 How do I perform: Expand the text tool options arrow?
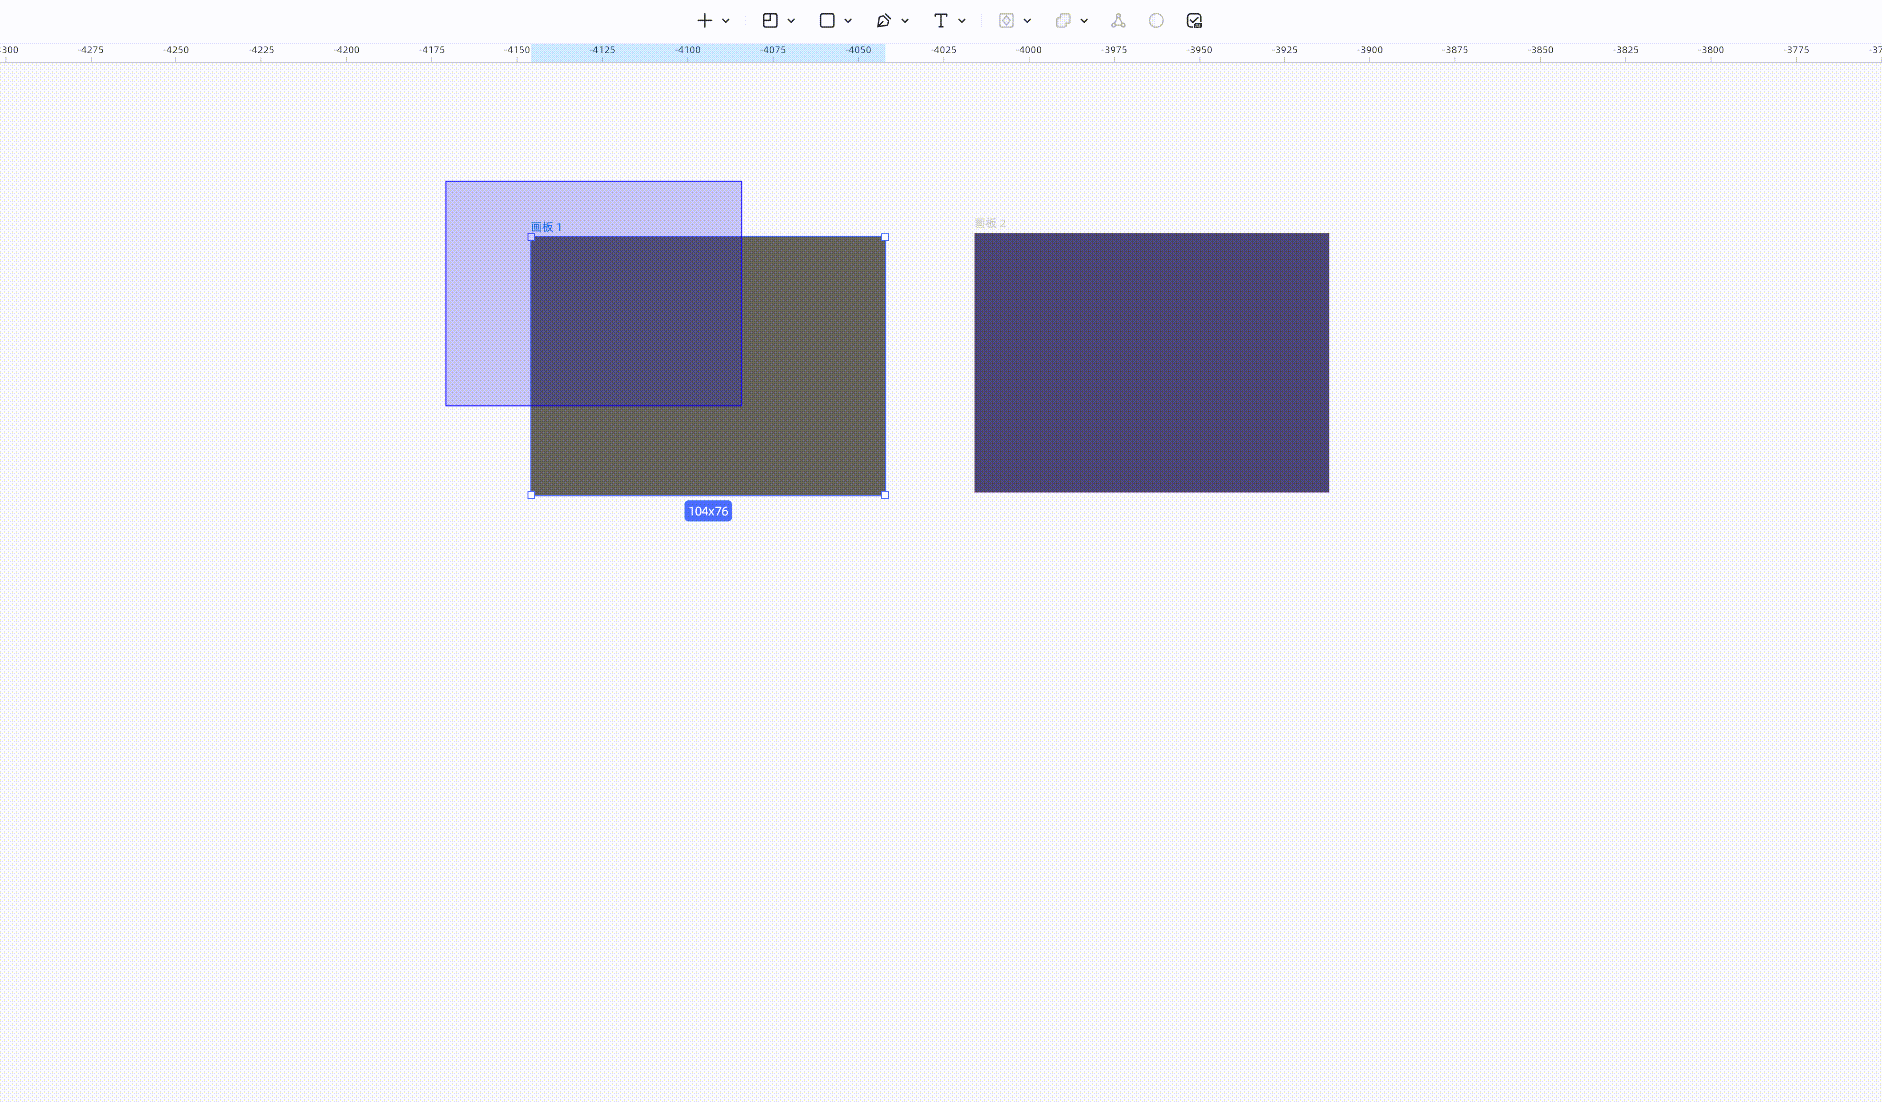pyautogui.click(x=962, y=21)
